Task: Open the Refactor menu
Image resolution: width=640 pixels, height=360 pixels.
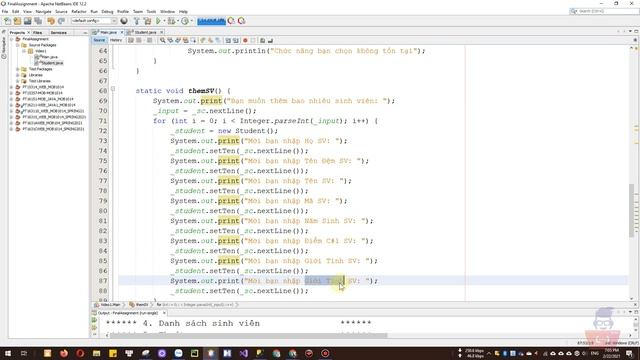Action: (x=79, y=11)
